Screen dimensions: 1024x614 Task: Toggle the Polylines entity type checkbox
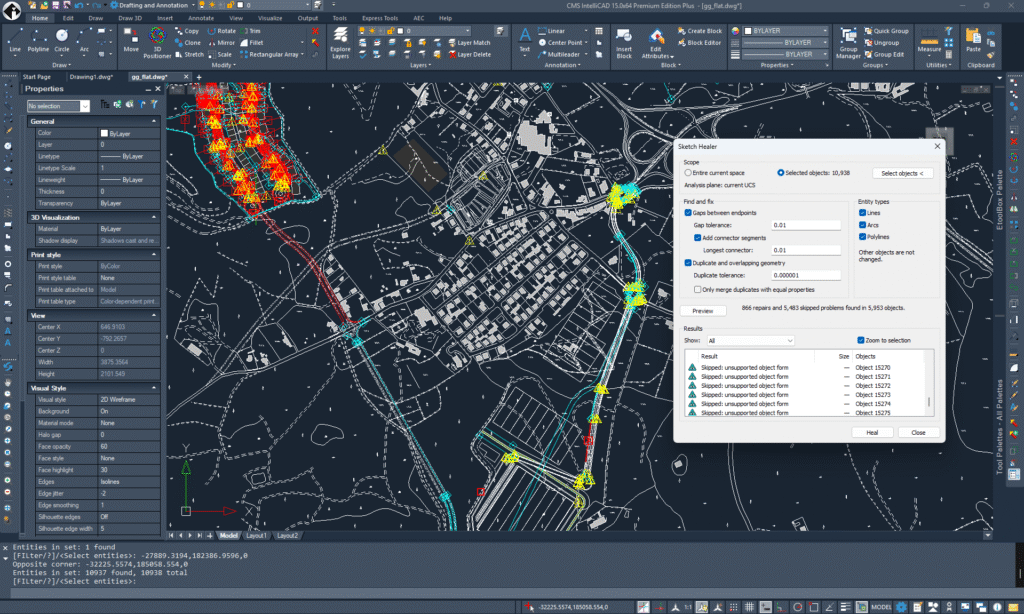coord(862,237)
